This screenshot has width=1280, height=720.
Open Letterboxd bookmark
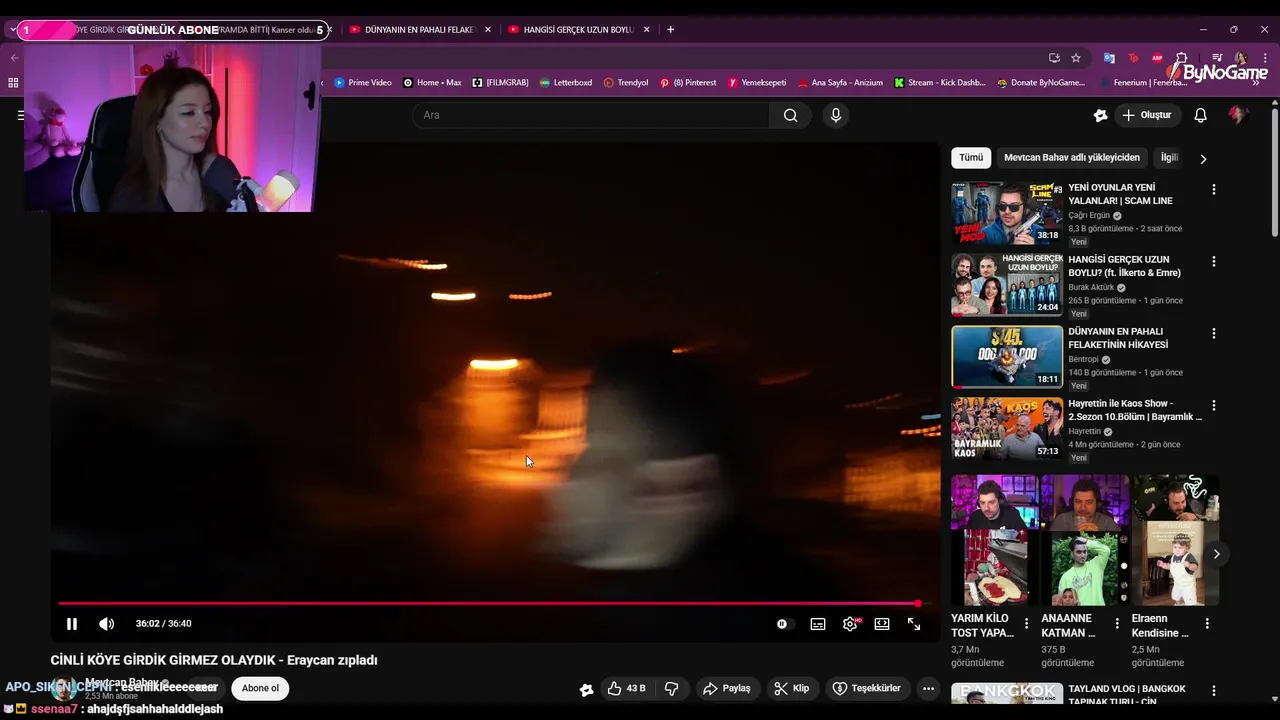565,83
